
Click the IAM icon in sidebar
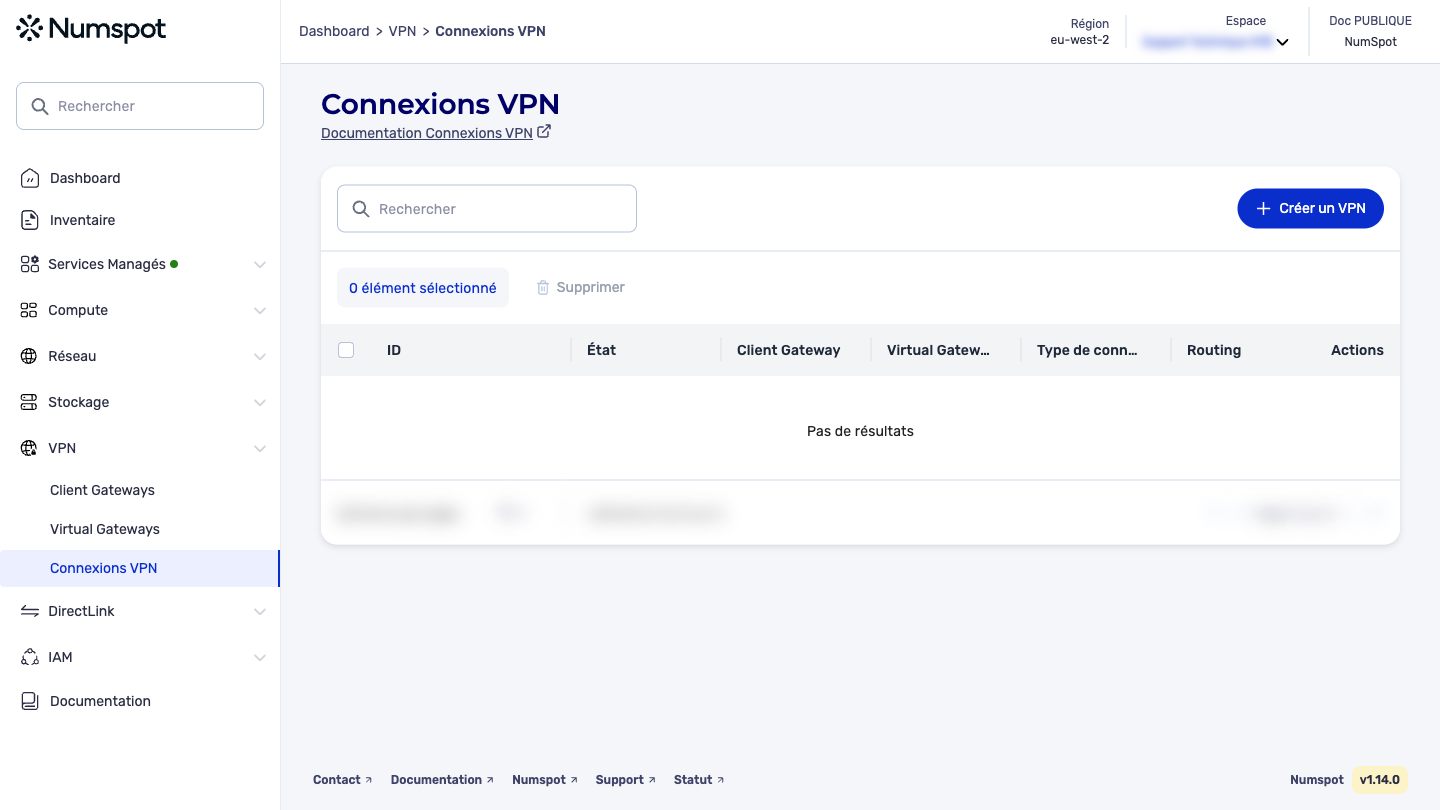29,657
